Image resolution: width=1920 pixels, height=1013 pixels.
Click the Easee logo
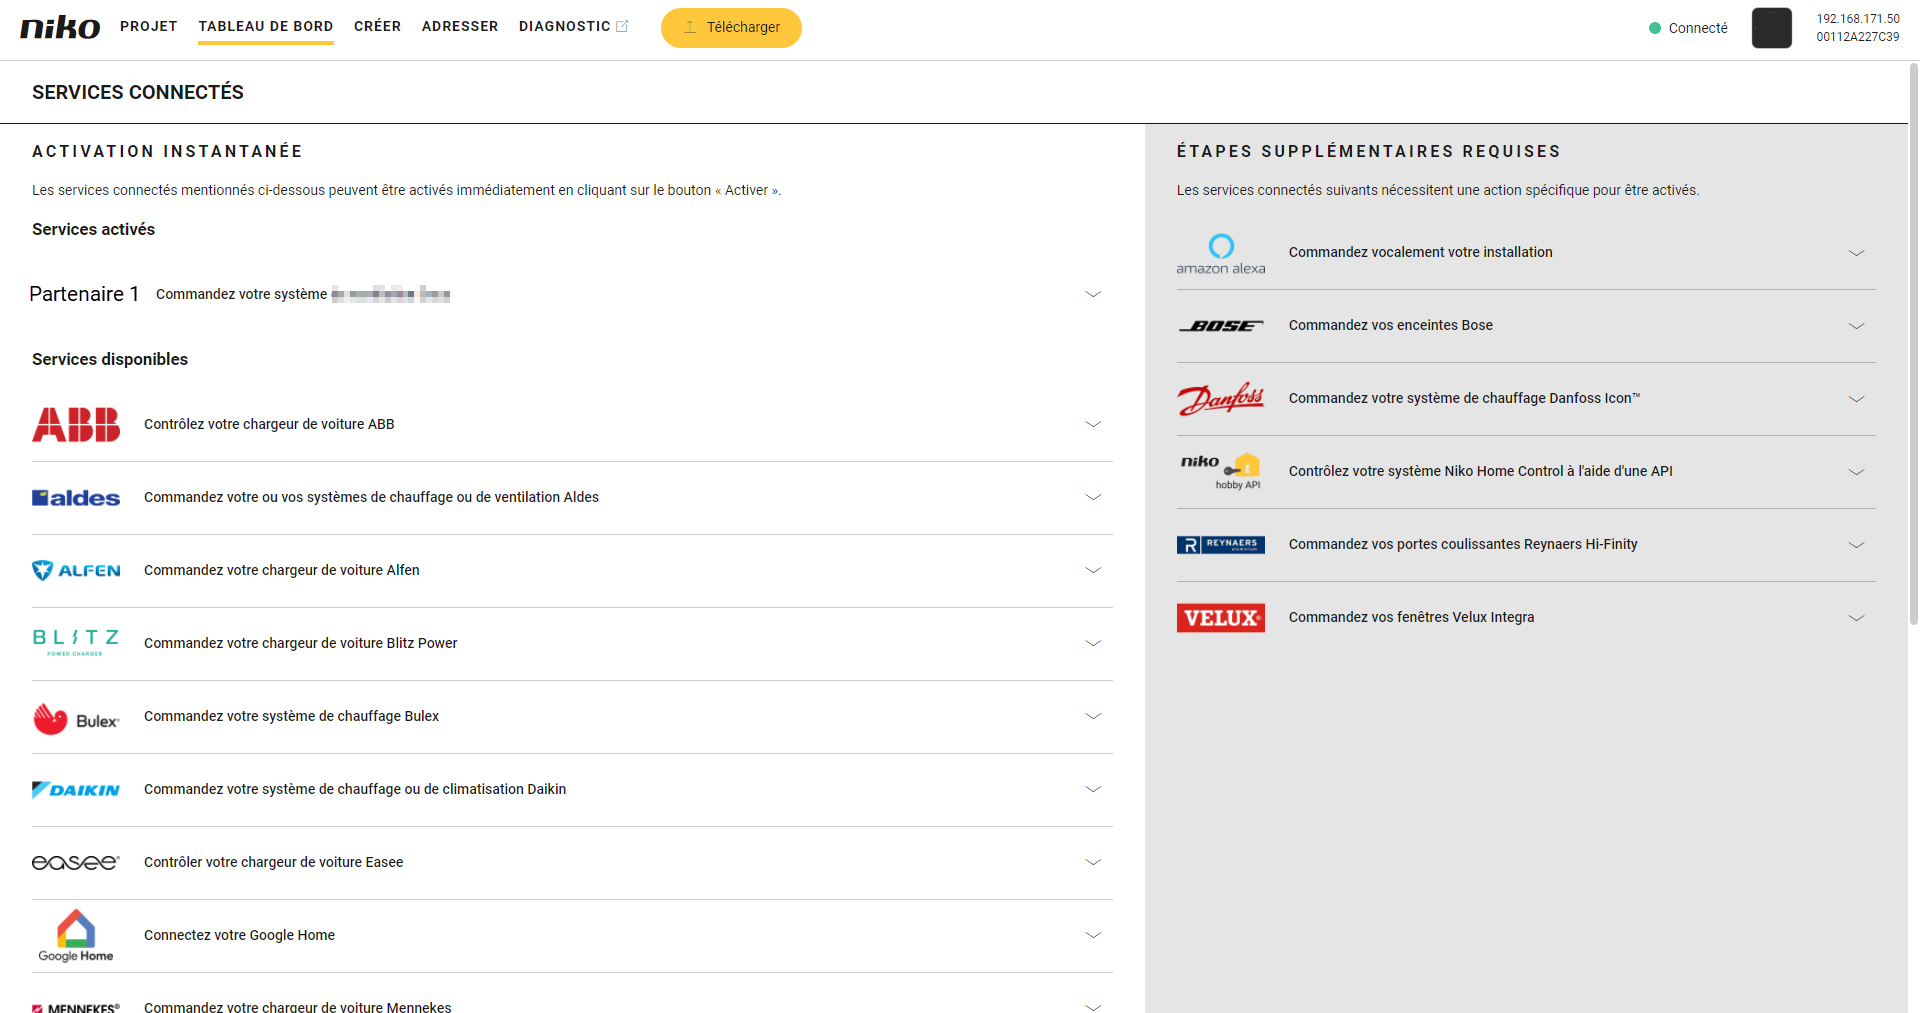click(76, 862)
